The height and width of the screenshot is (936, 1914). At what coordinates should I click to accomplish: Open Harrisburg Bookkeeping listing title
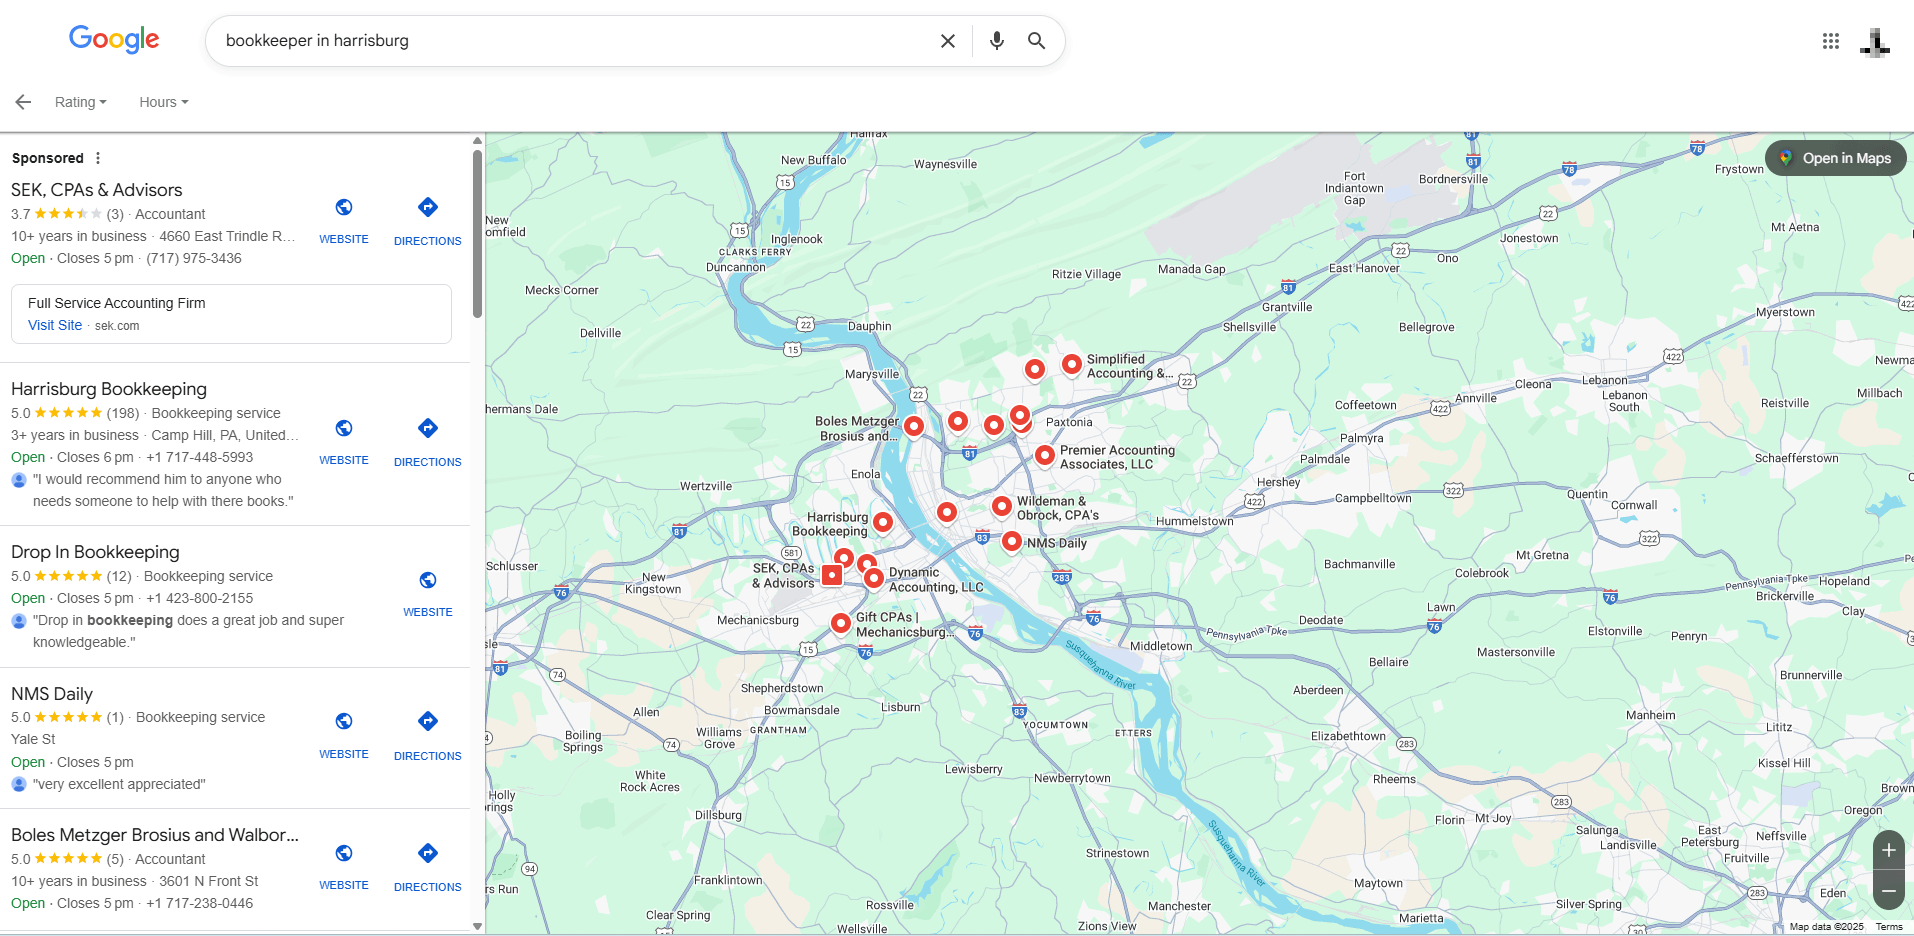tap(109, 389)
